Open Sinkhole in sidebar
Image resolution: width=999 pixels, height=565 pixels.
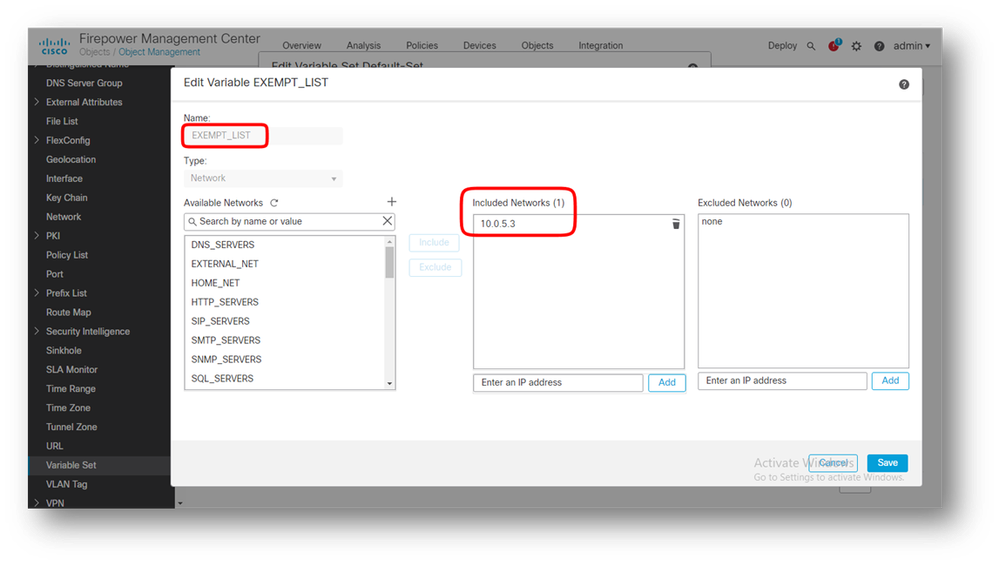click(63, 350)
